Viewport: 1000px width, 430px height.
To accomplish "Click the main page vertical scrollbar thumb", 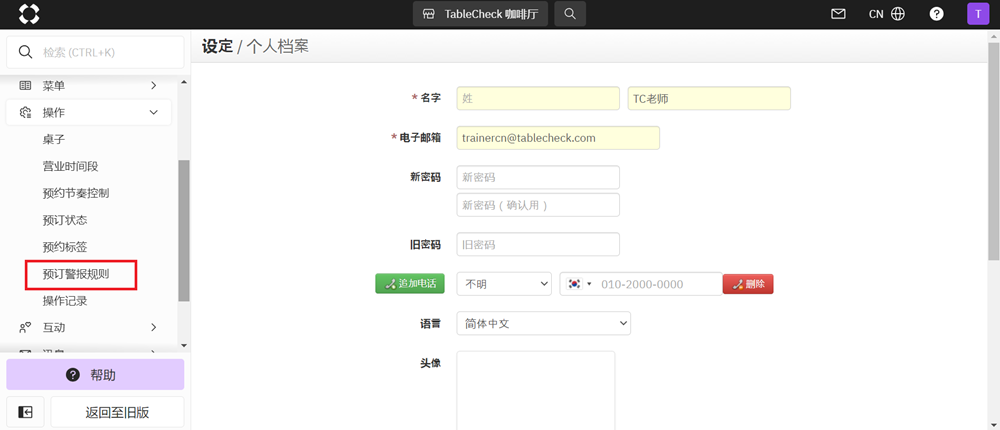I will click(x=994, y=151).
